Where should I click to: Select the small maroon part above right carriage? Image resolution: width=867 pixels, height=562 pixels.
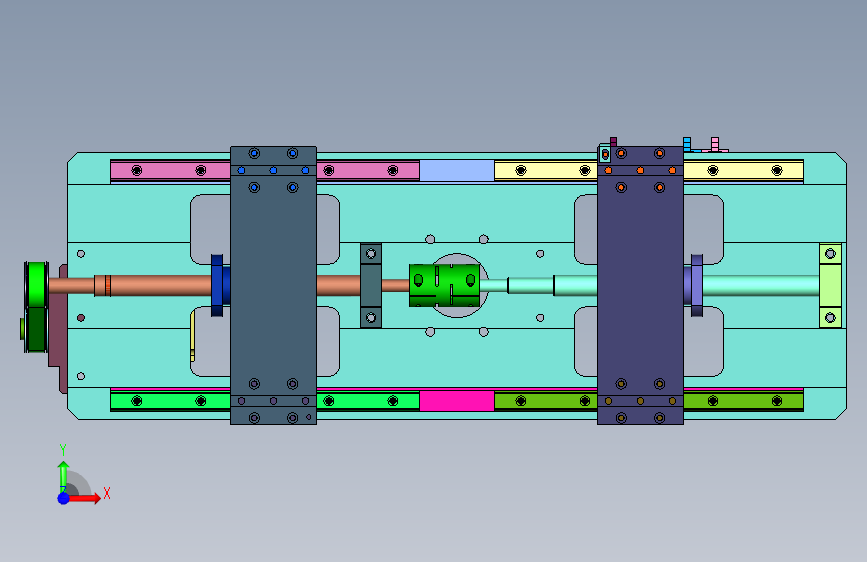(613, 142)
